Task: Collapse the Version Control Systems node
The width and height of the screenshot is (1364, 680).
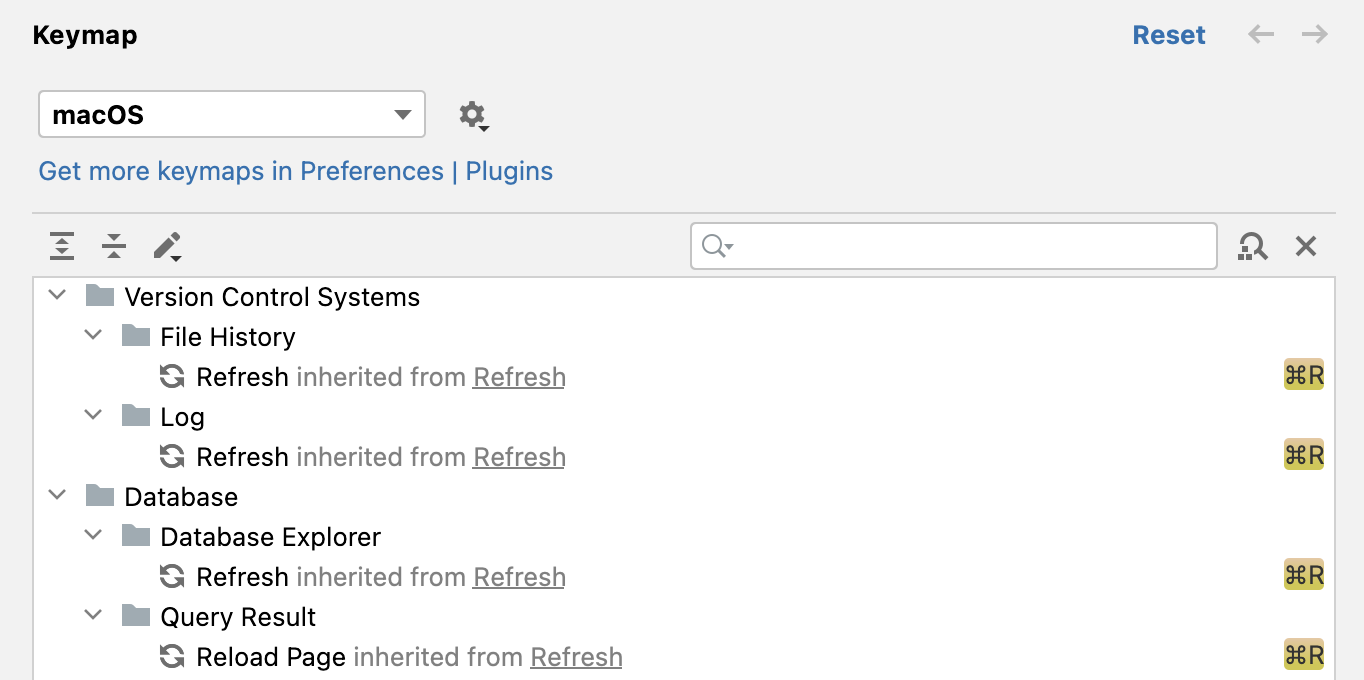Action: tap(57, 294)
